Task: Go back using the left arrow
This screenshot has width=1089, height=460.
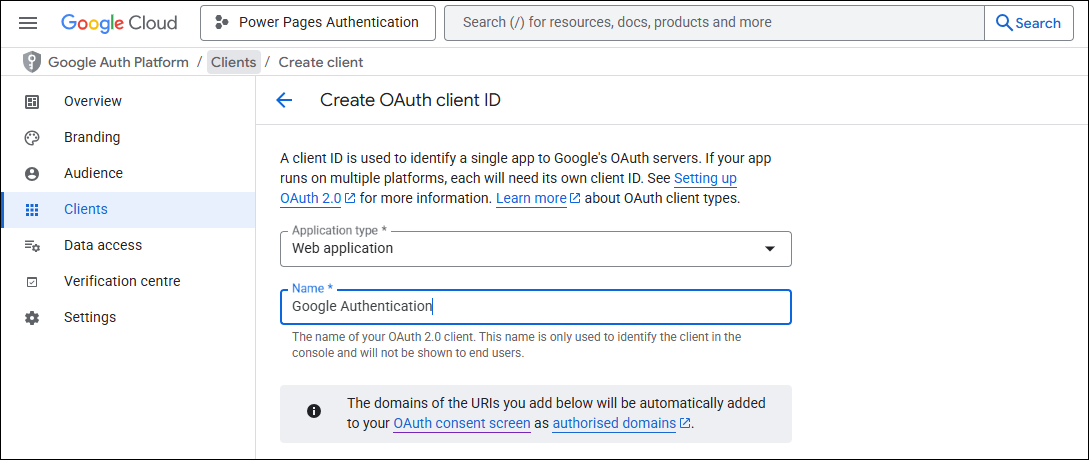Action: 284,100
